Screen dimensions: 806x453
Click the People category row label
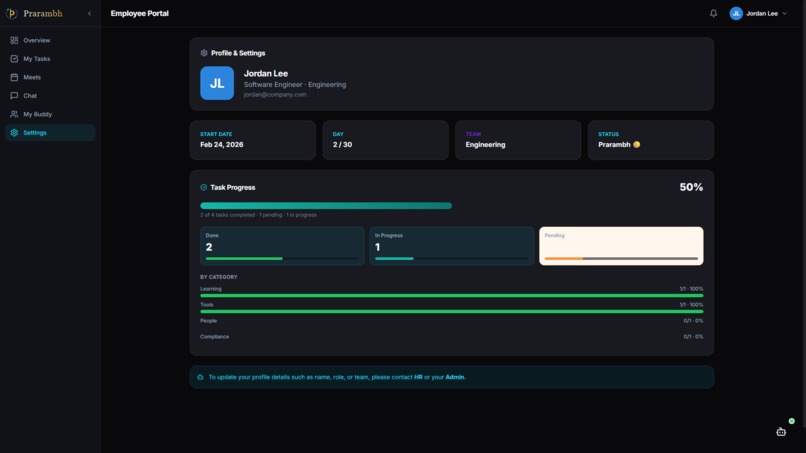(x=209, y=321)
